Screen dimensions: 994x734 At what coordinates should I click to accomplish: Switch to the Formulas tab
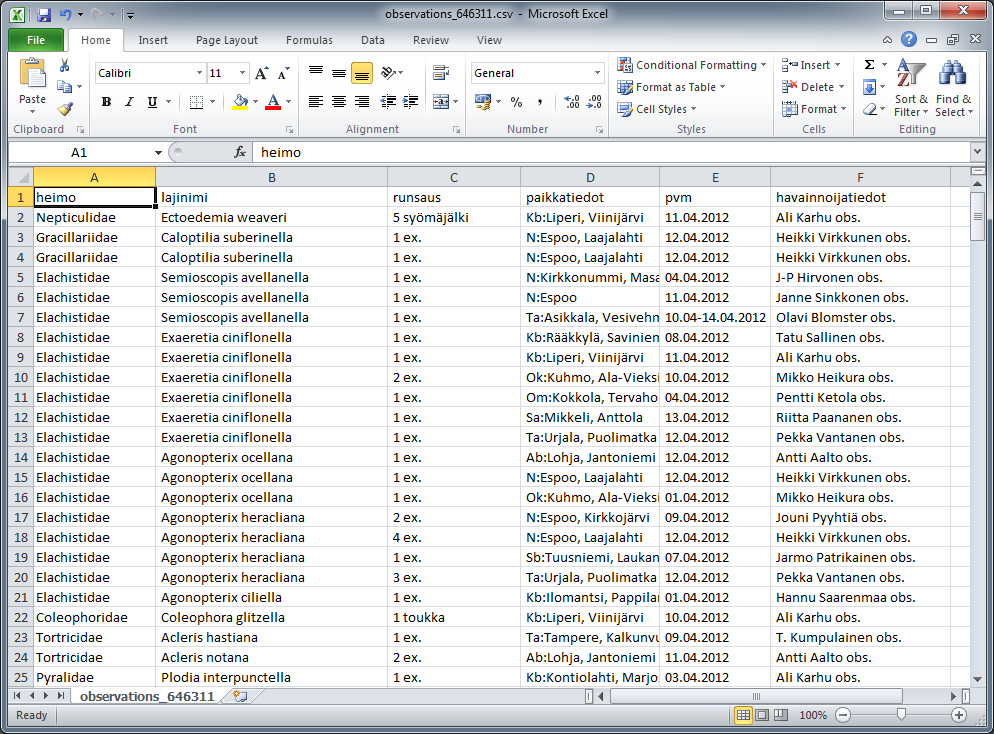309,40
